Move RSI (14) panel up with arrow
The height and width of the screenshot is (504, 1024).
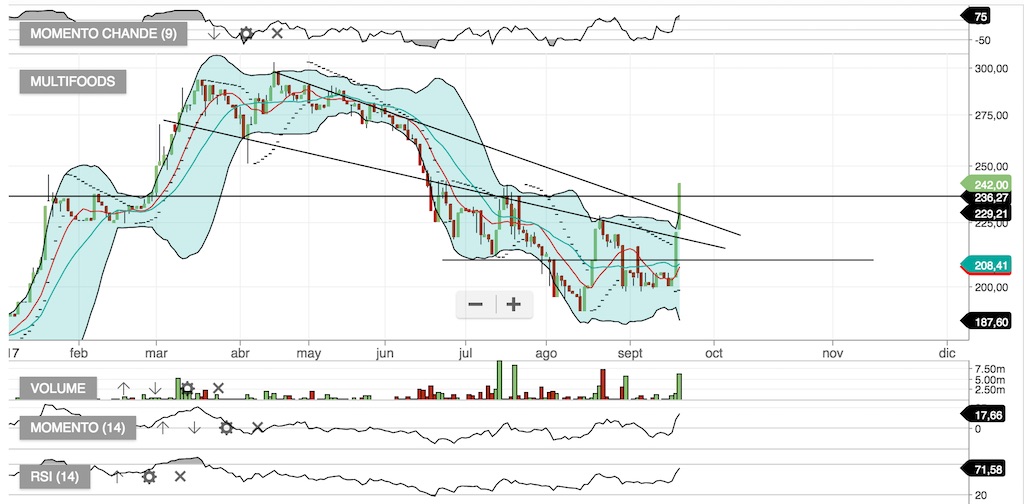(x=117, y=477)
